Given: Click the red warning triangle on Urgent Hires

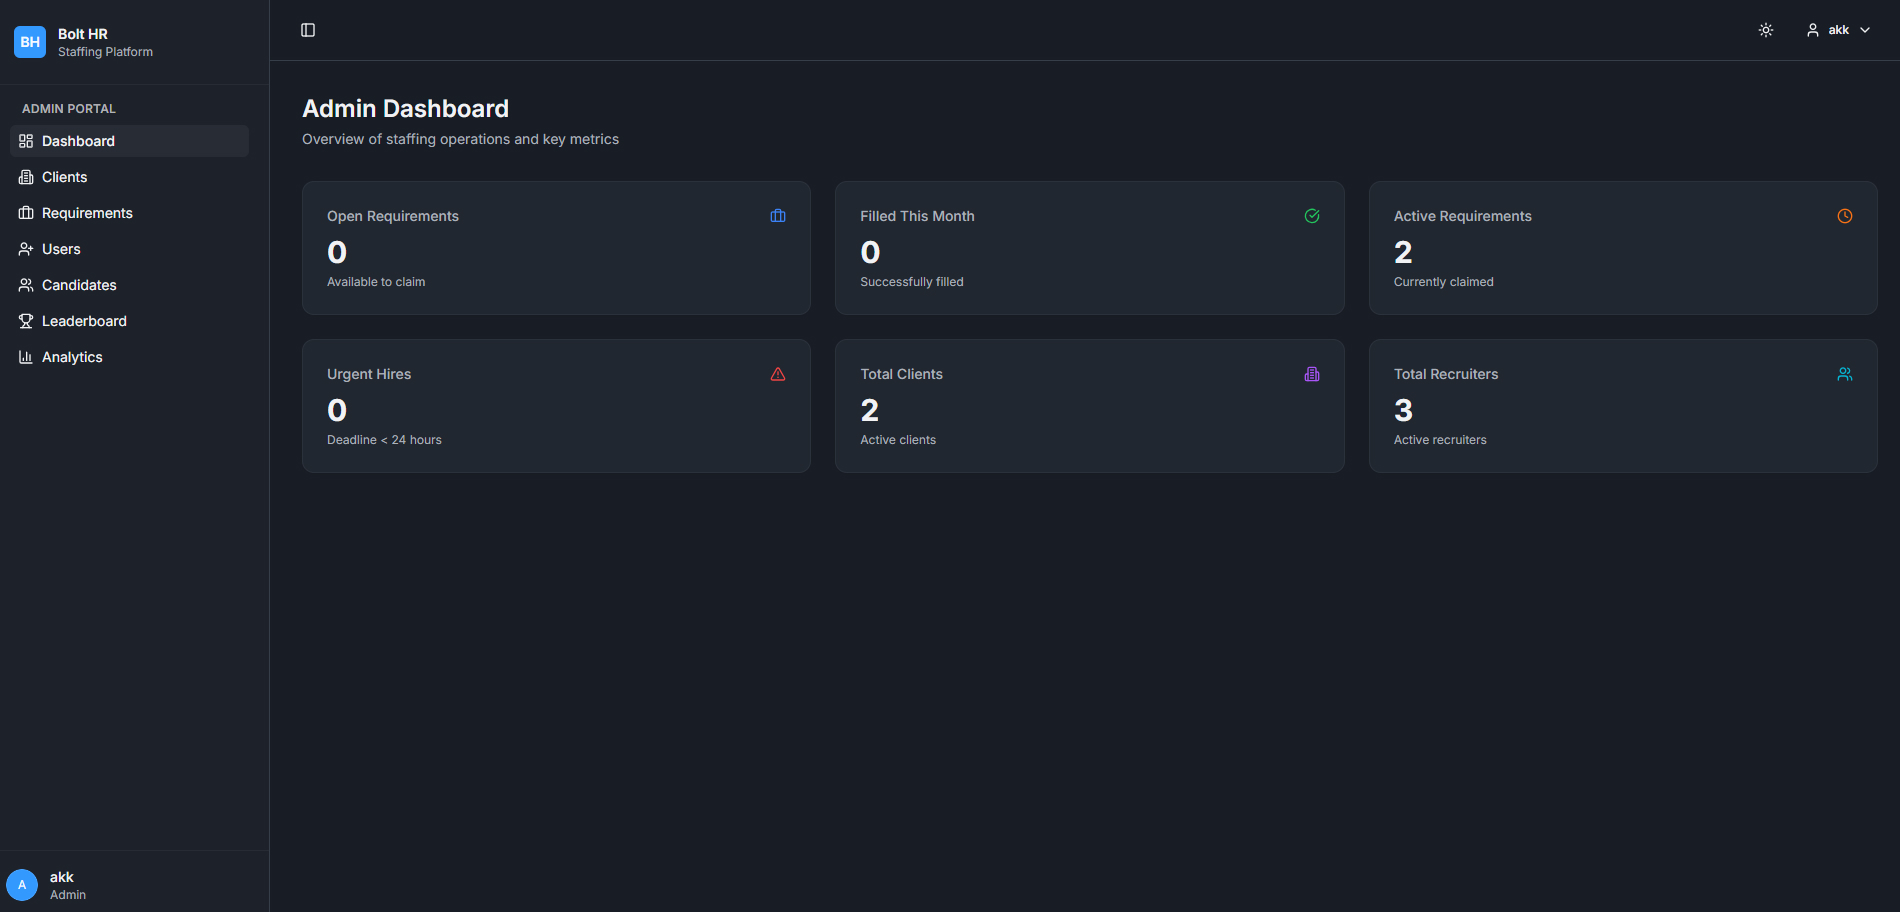Looking at the screenshot, I should click(778, 374).
